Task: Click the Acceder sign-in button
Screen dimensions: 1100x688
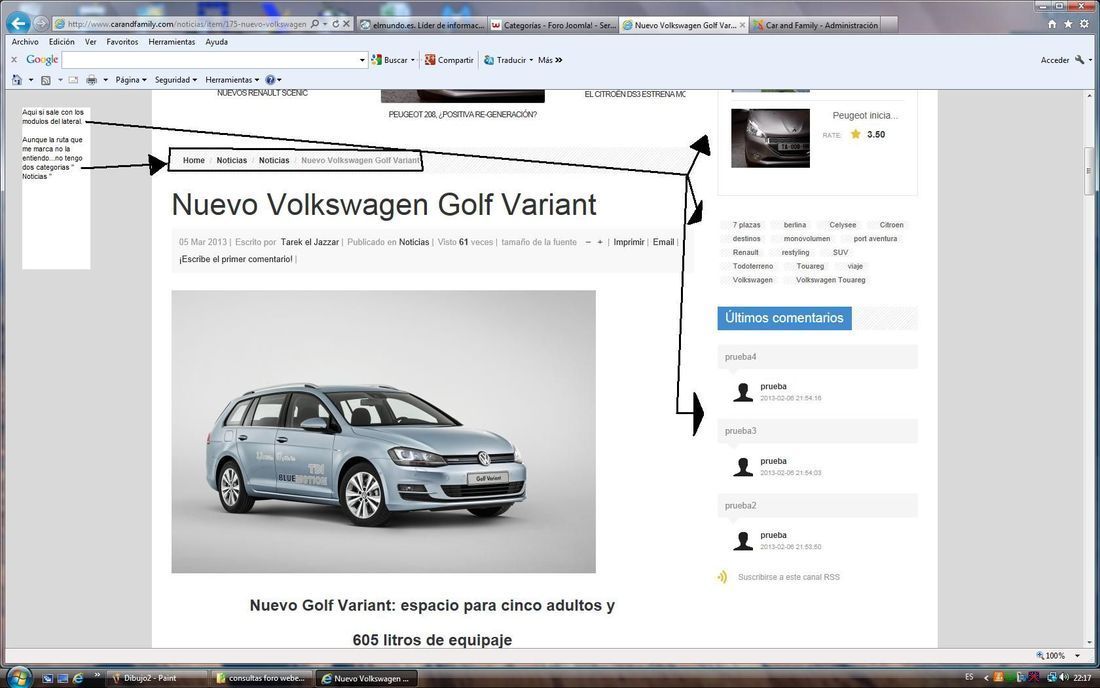Action: (1054, 60)
